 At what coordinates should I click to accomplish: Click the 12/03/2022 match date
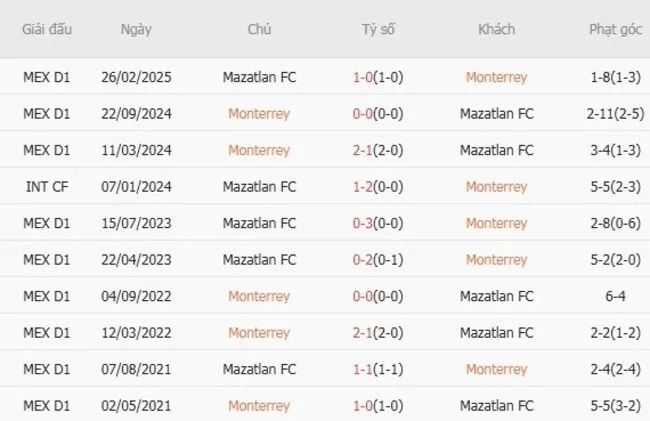(x=136, y=332)
